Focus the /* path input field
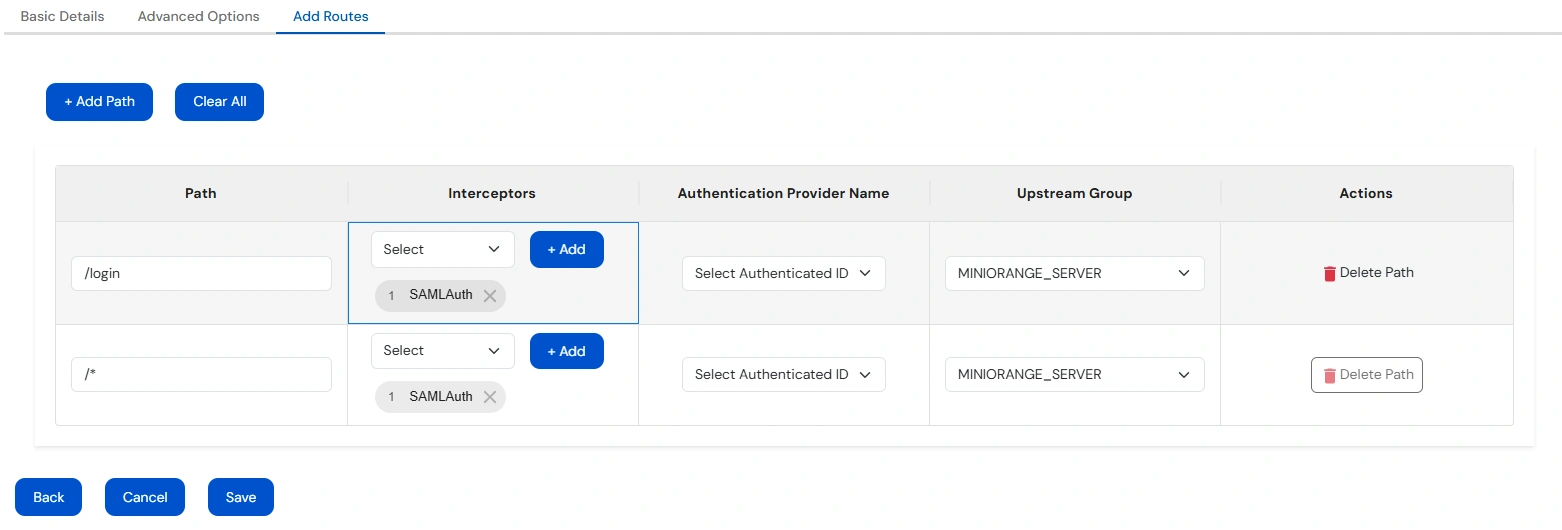 click(201, 374)
